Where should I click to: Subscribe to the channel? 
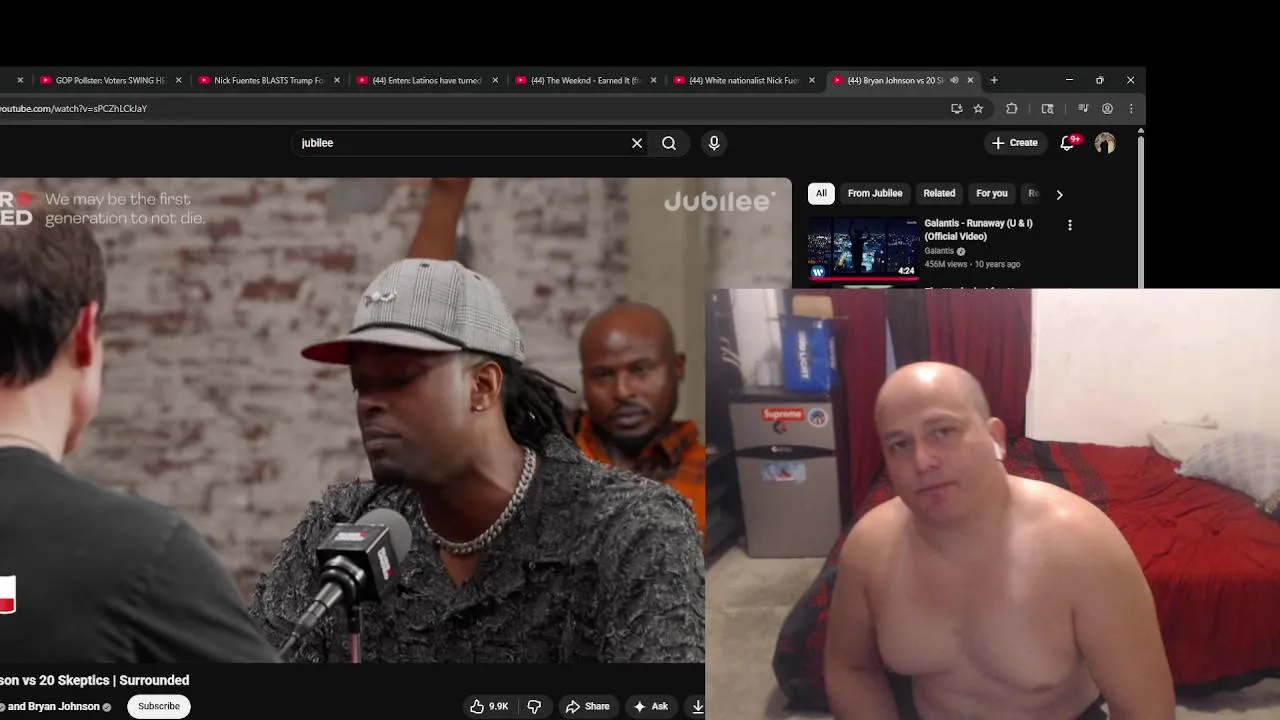click(159, 706)
